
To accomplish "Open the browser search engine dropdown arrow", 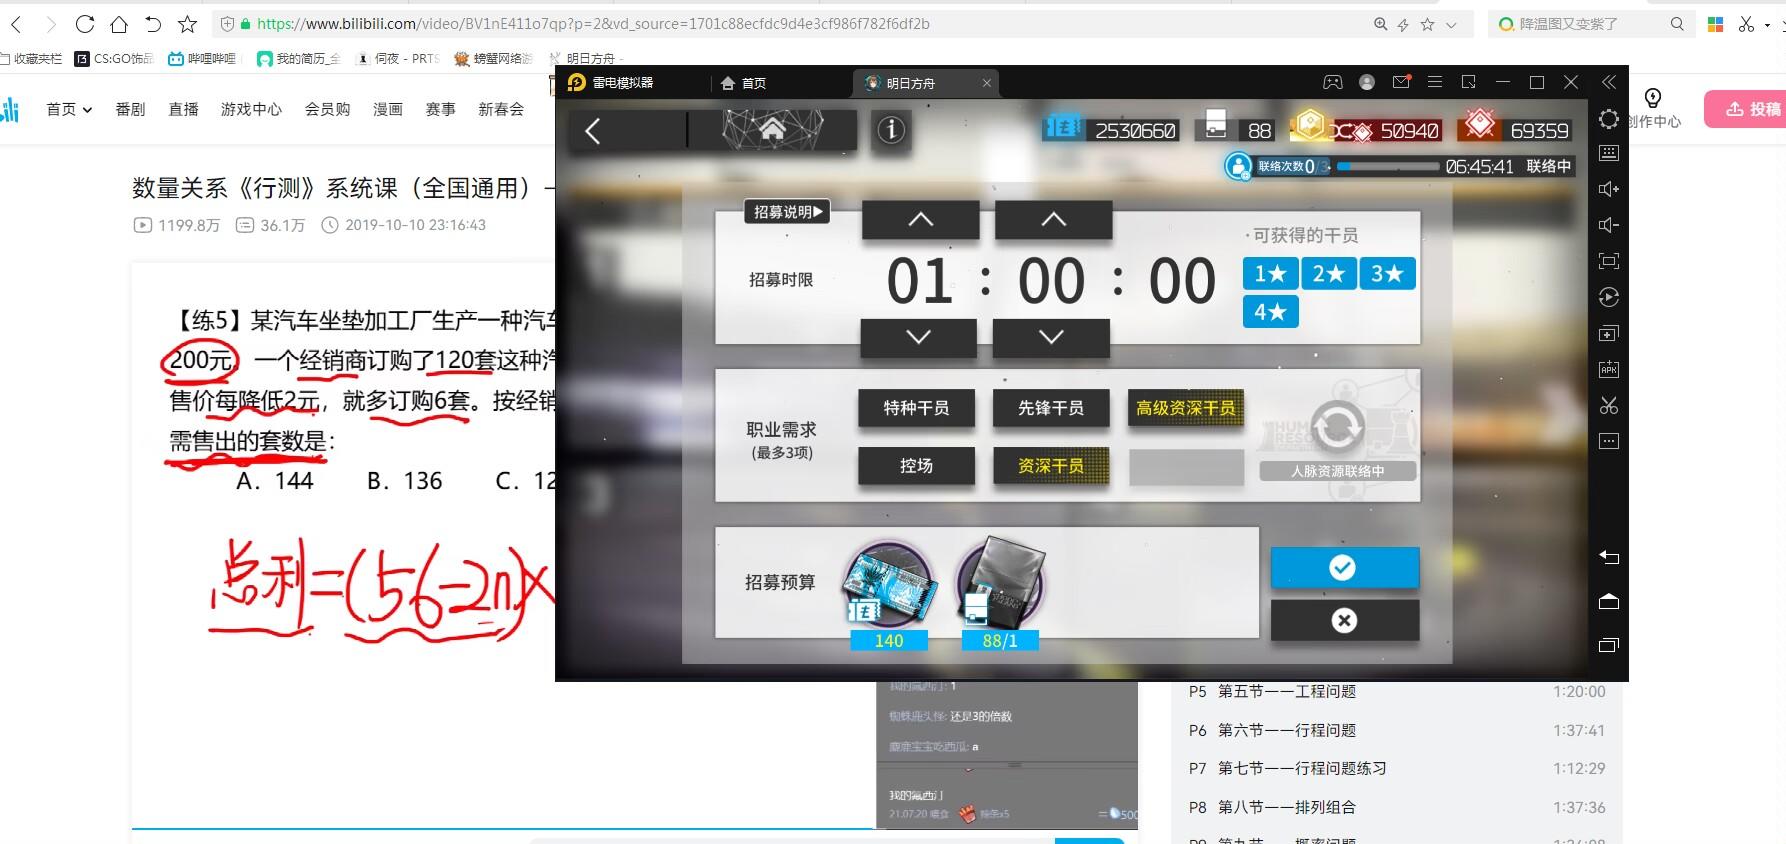I will 1451,24.
